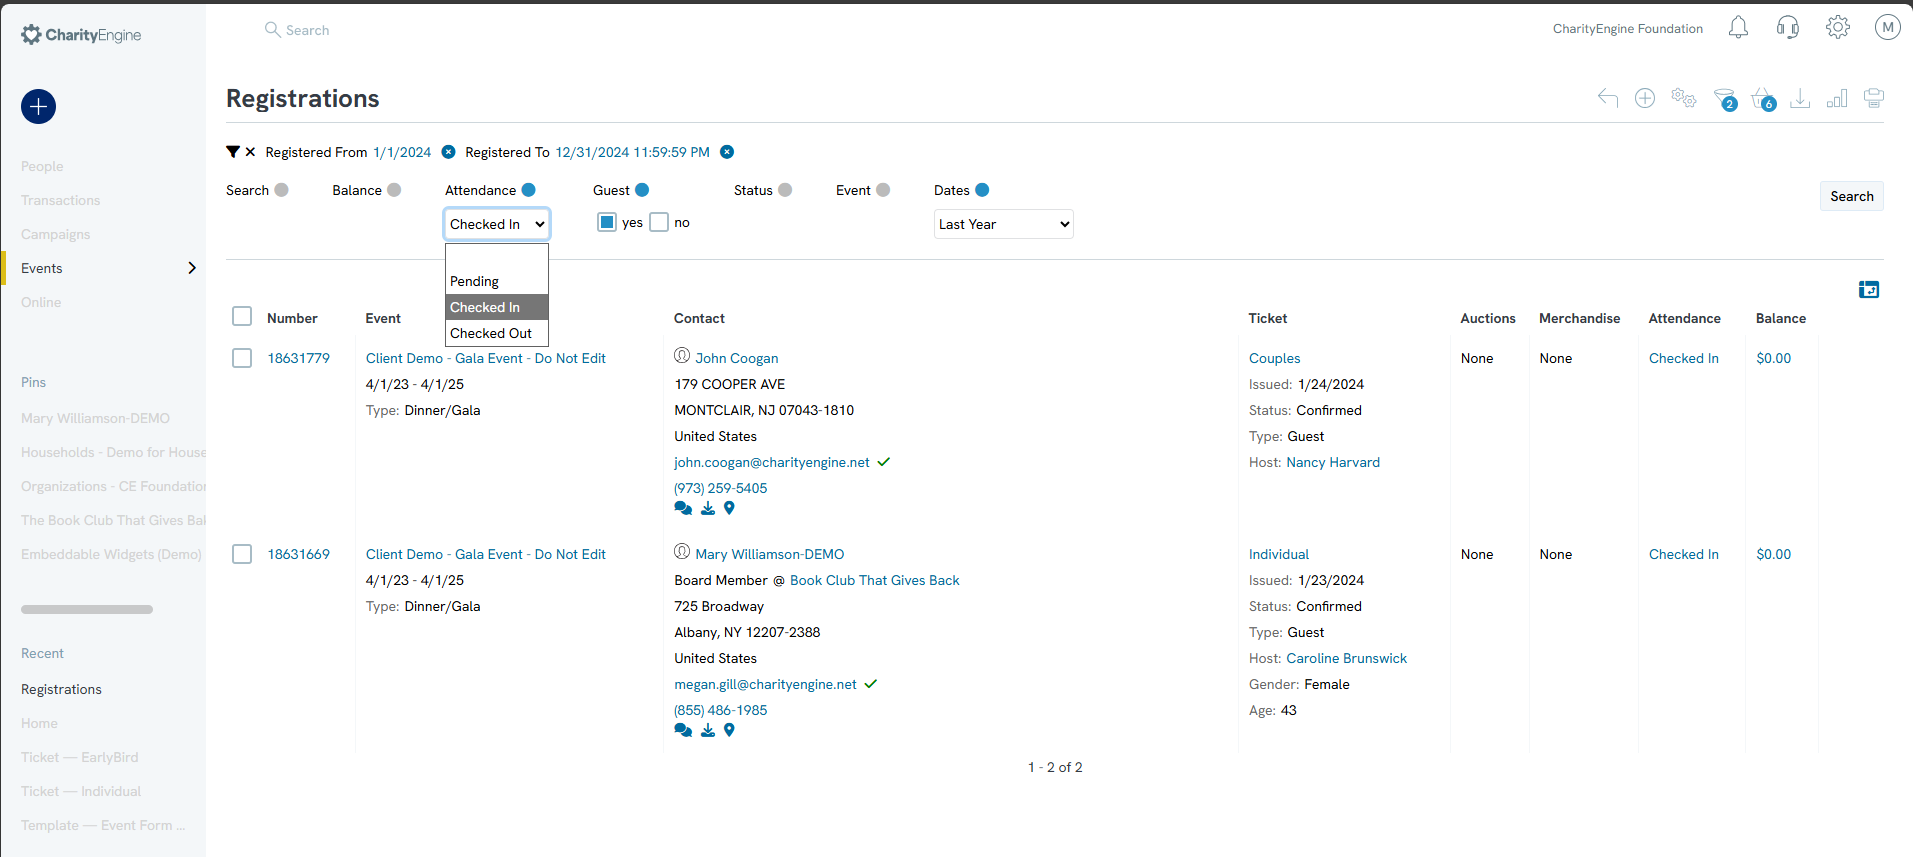Select the checkbox for registration 18631779
Viewport: 1913px width, 857px height.
[x=242, y=358]
